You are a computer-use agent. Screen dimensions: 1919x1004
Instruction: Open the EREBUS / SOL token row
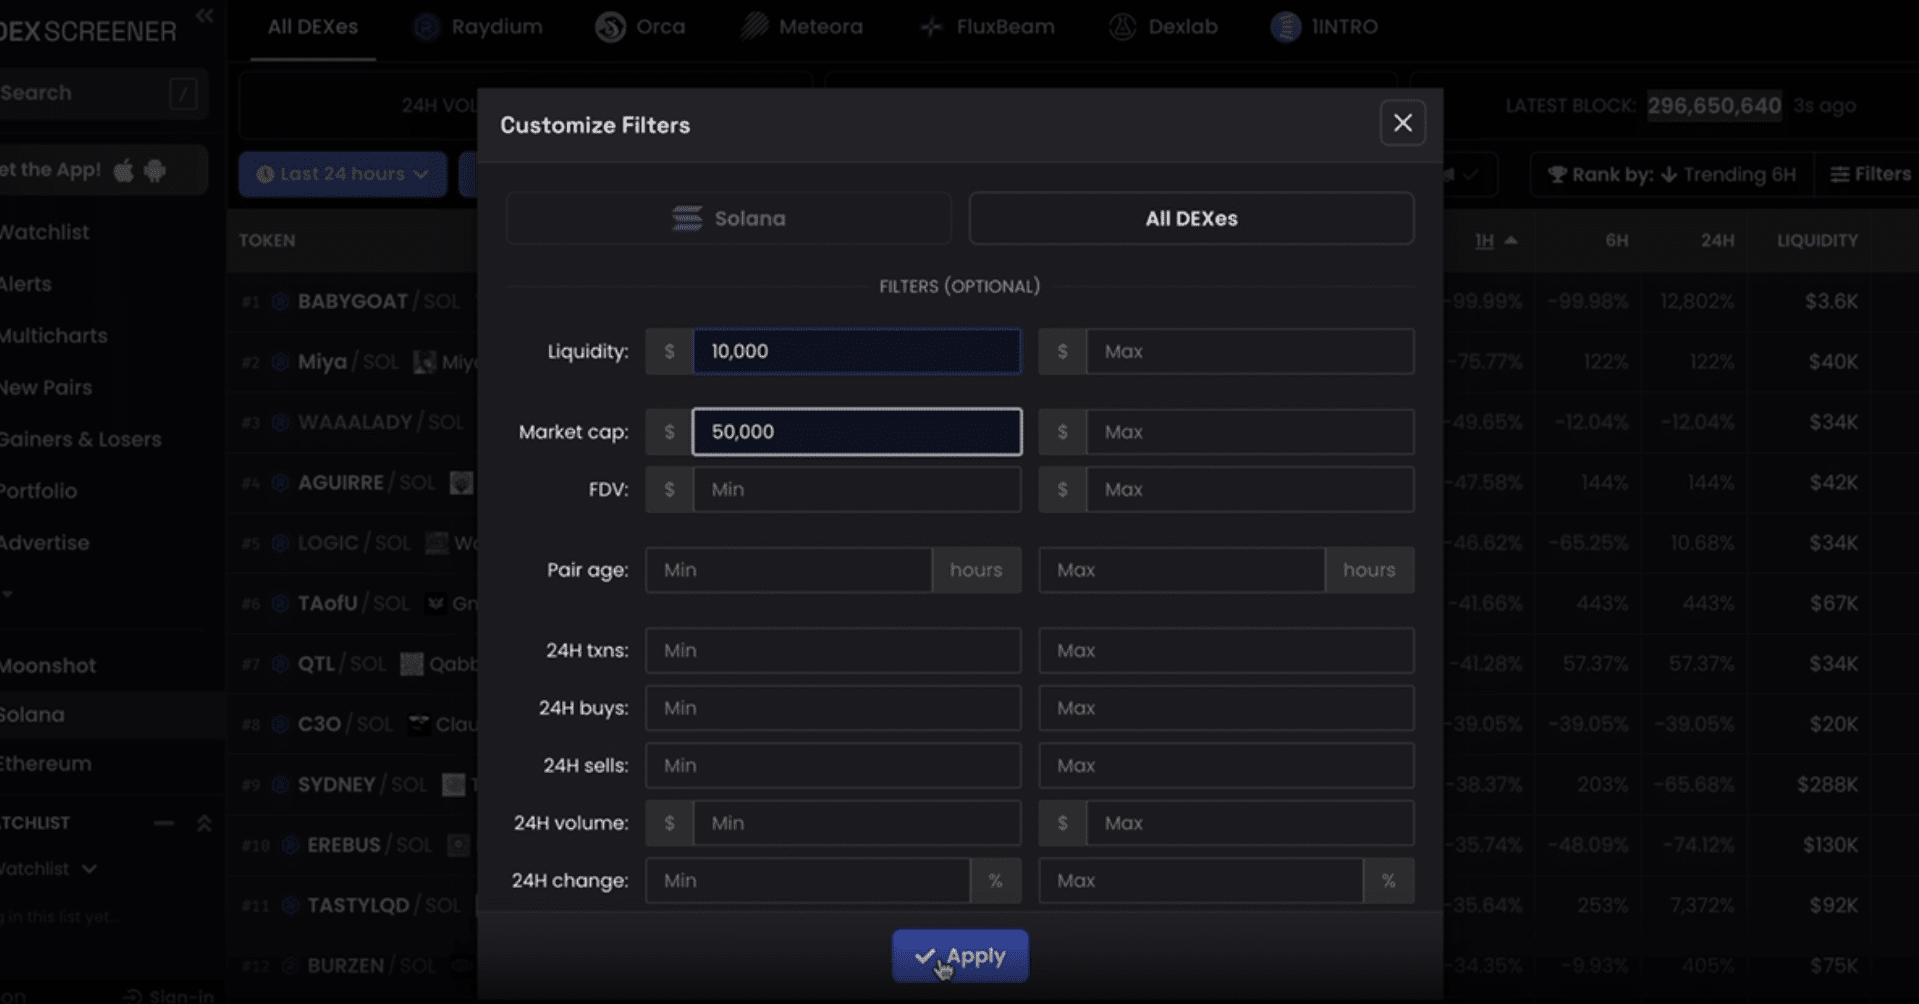(x=352, y=845)
